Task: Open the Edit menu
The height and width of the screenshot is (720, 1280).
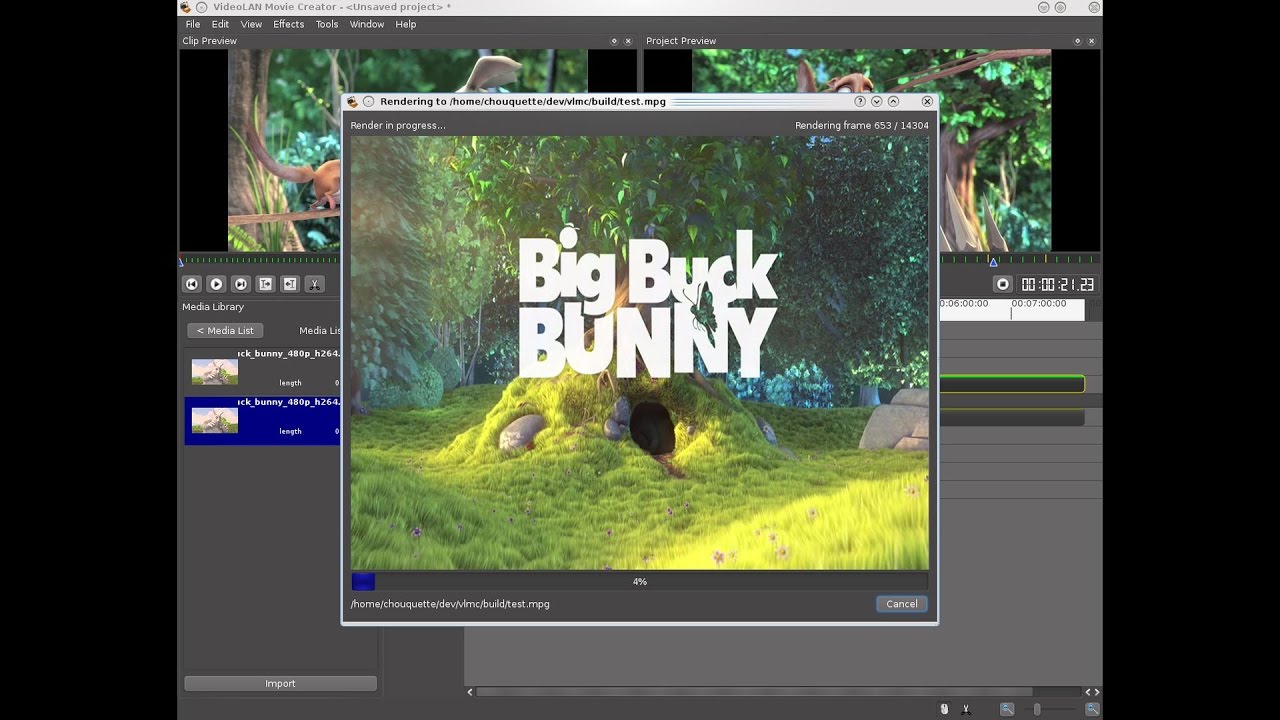Action: [x=220, y=24]
